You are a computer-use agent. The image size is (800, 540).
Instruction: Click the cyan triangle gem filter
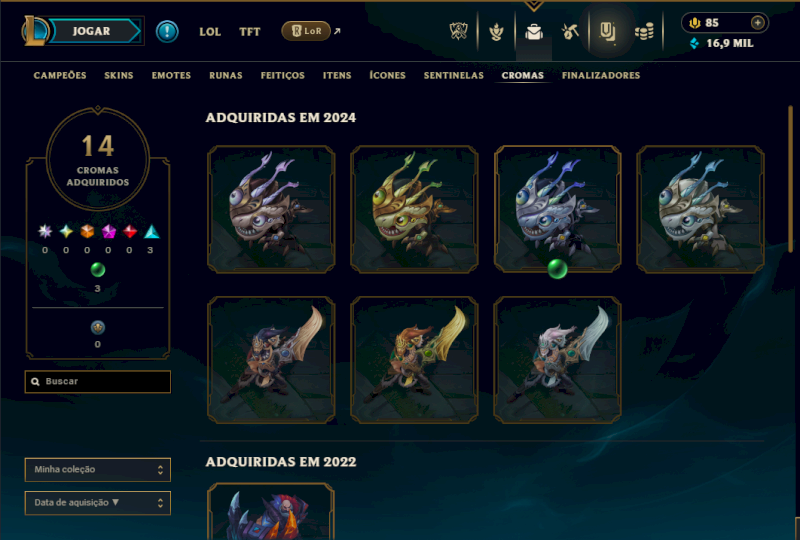[151, 232]
